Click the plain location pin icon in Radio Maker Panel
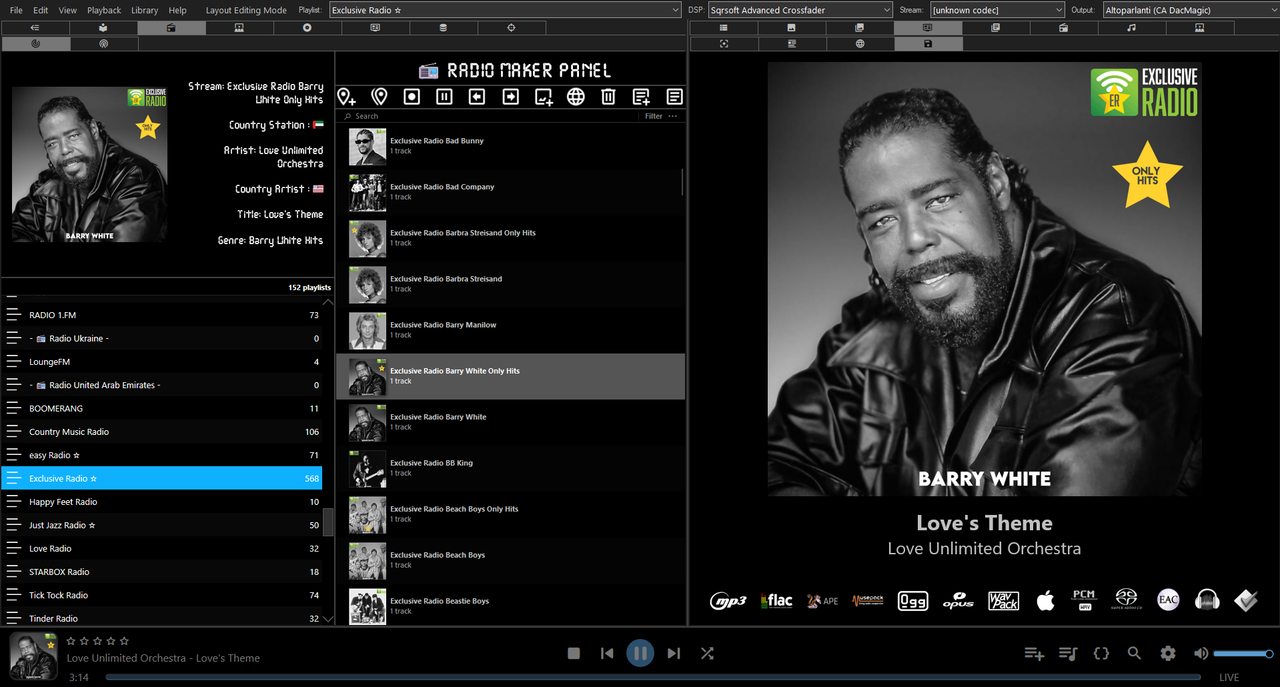 pos(379,97)
